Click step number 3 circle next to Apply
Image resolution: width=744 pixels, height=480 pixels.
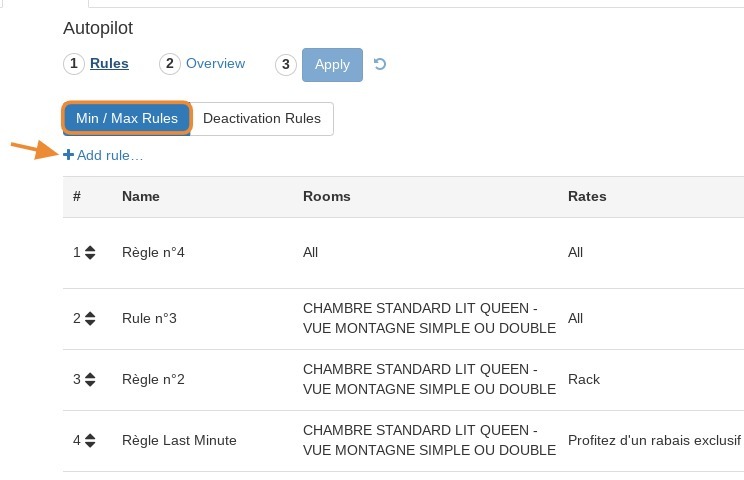[x=286, y=65]
